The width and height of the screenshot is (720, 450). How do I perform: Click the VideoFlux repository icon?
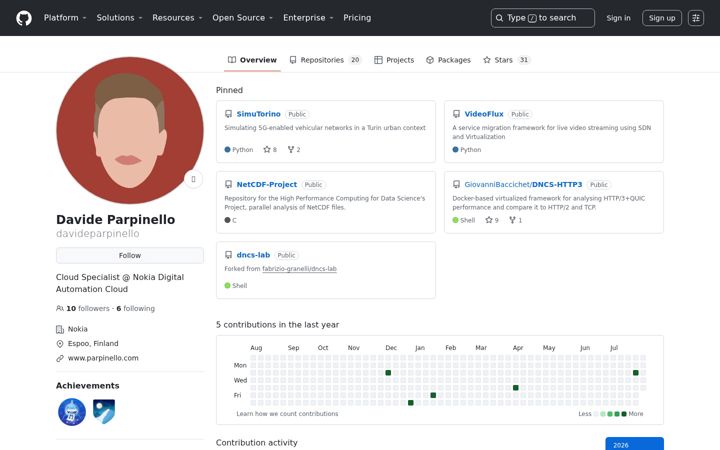(456, 114)
